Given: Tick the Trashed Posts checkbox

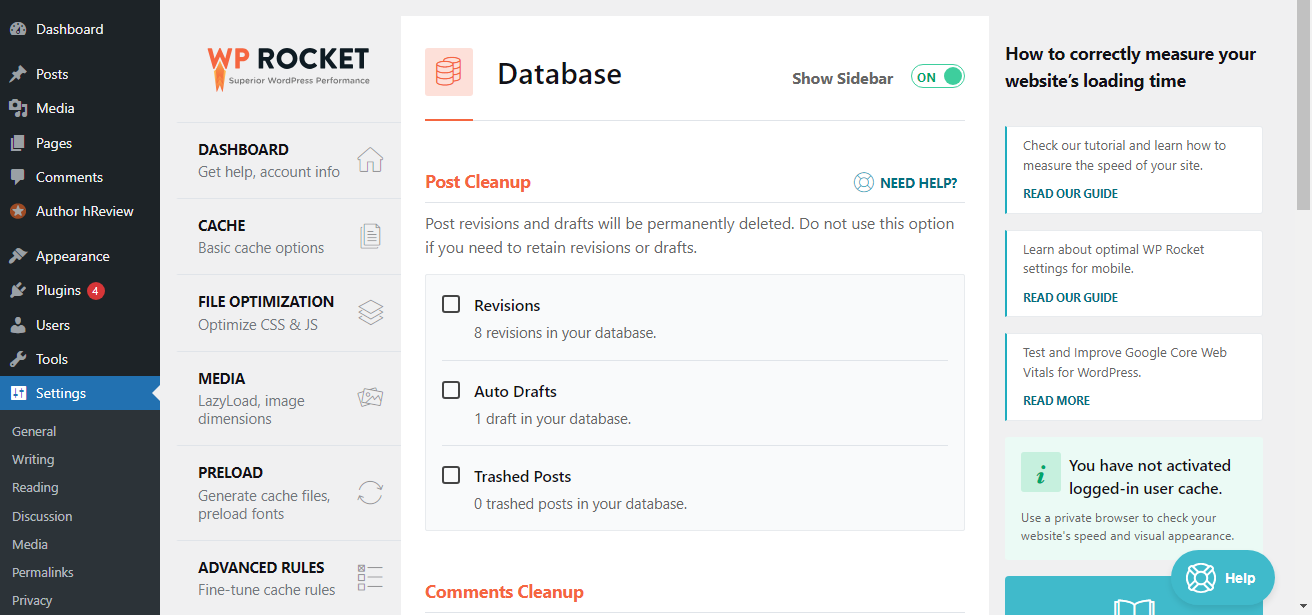Looking at the screenshot, I should pos(451,475).
